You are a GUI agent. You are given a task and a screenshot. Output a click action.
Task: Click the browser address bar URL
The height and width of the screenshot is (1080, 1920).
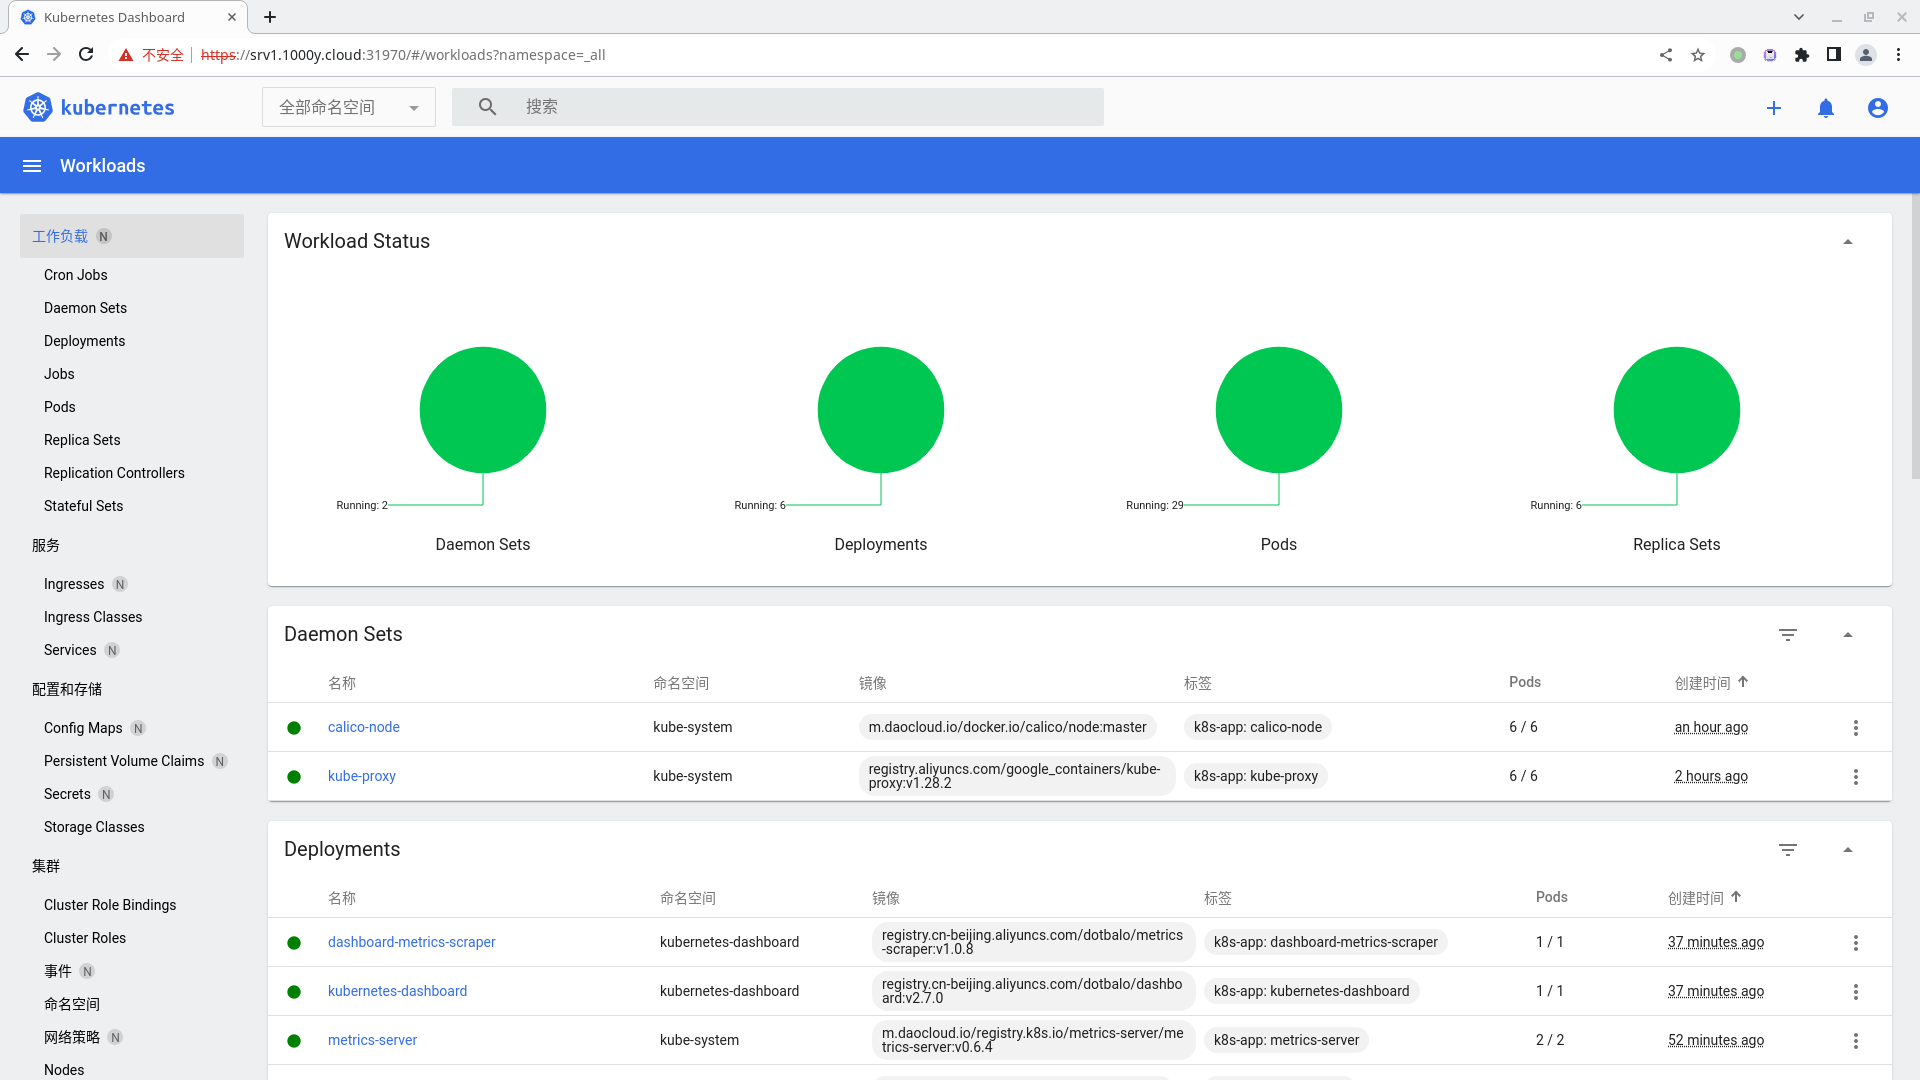[403, 55]
